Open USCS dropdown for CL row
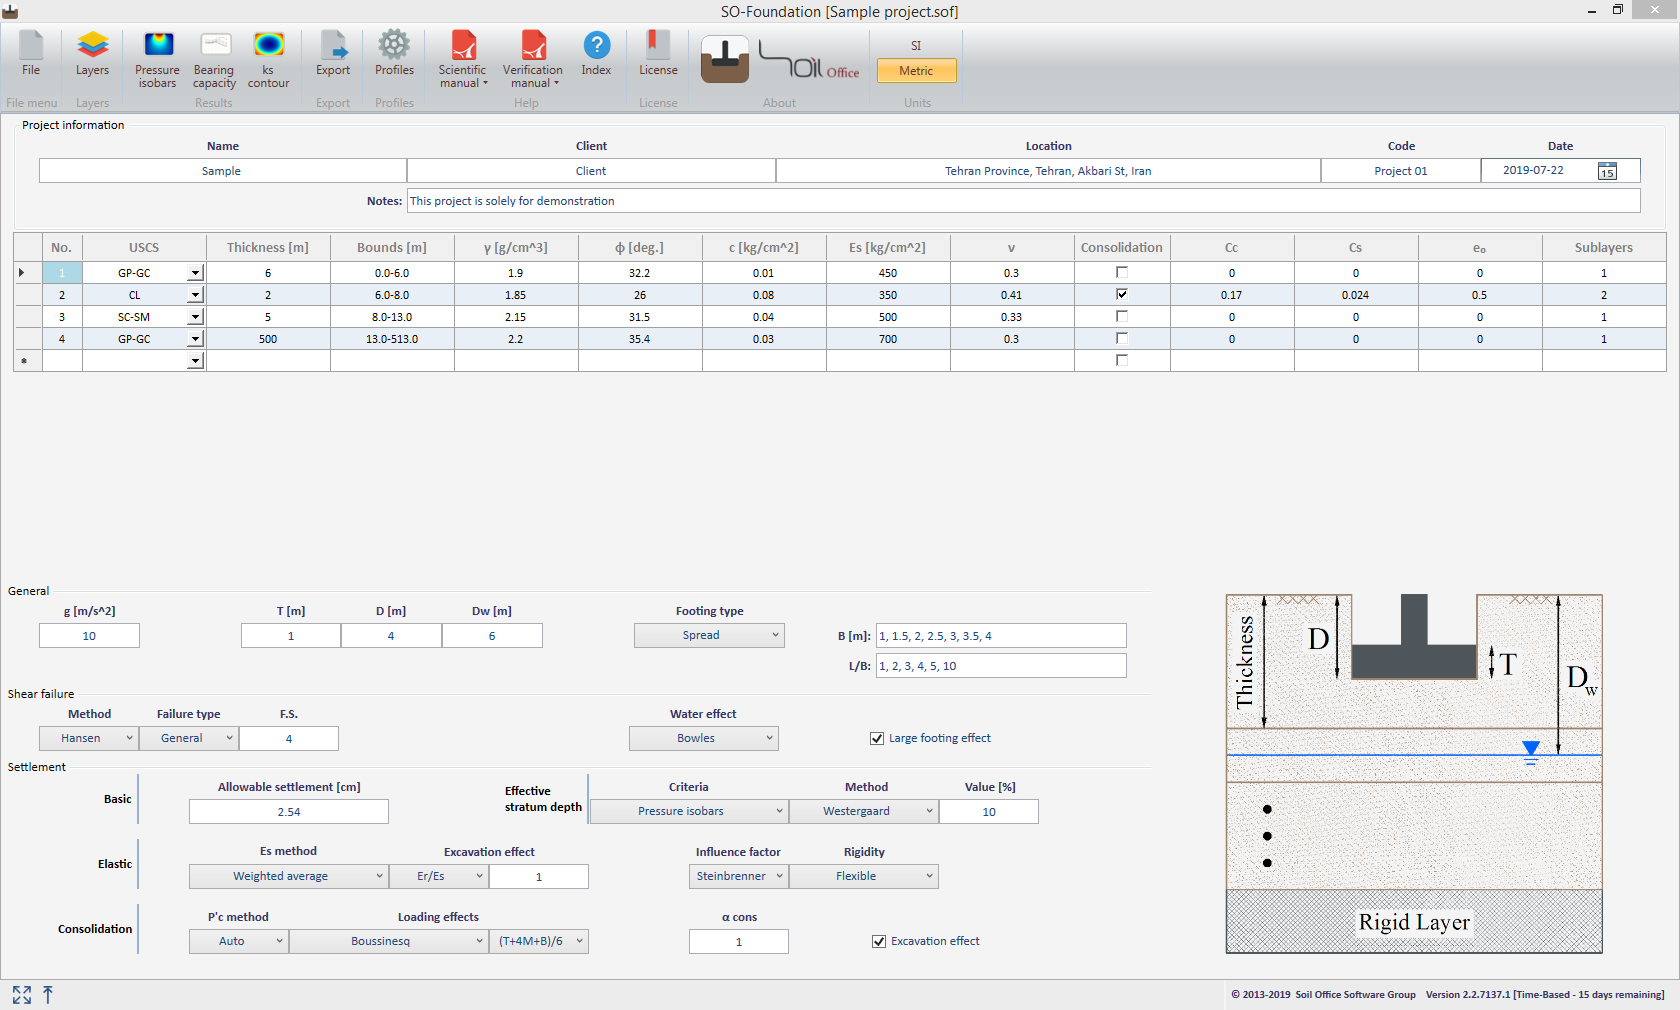 195,295
